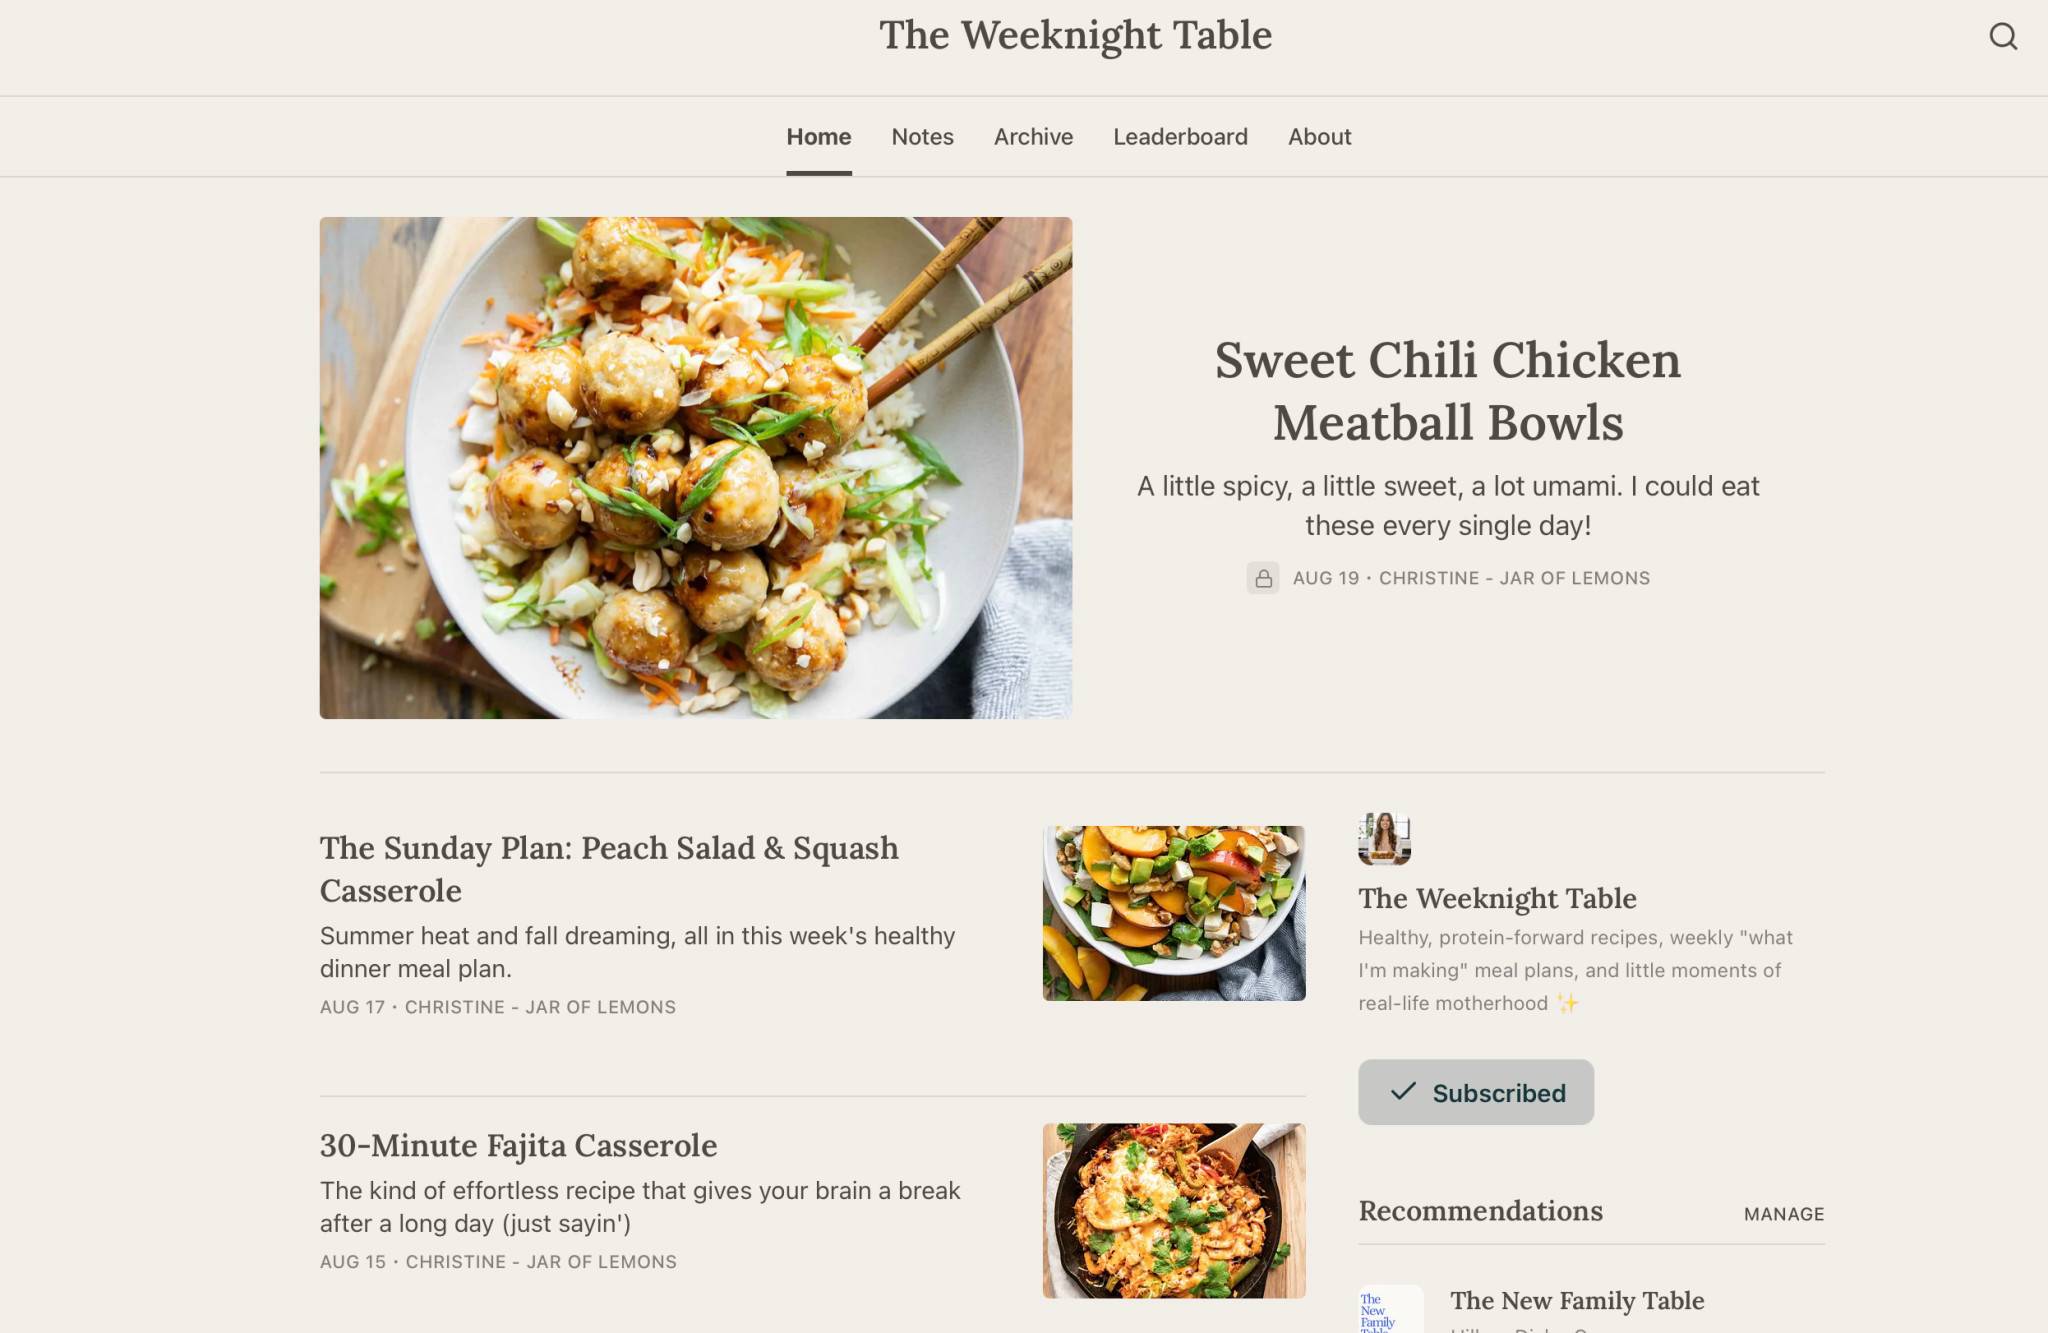Click the fajita casserole skillet thumbnail
This screenshot has height=1333, width=2048.
click(1174, 1211)
